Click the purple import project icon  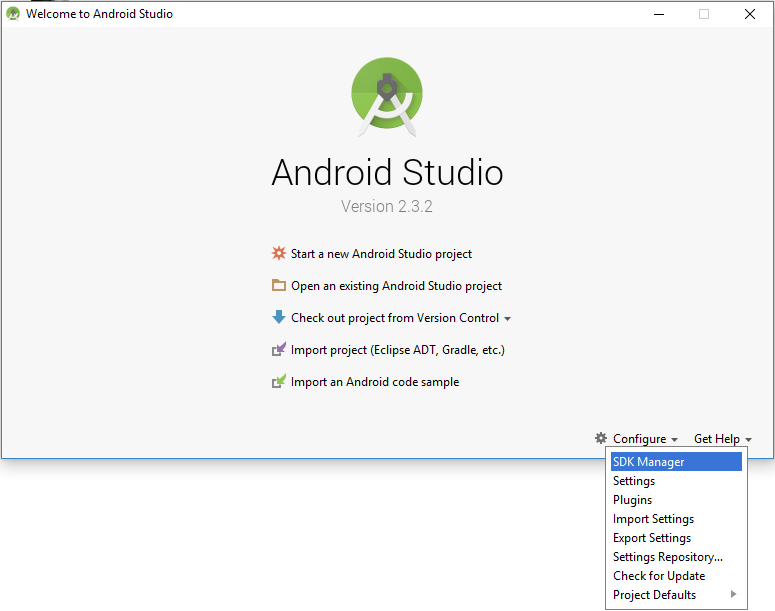pos(279,349)
